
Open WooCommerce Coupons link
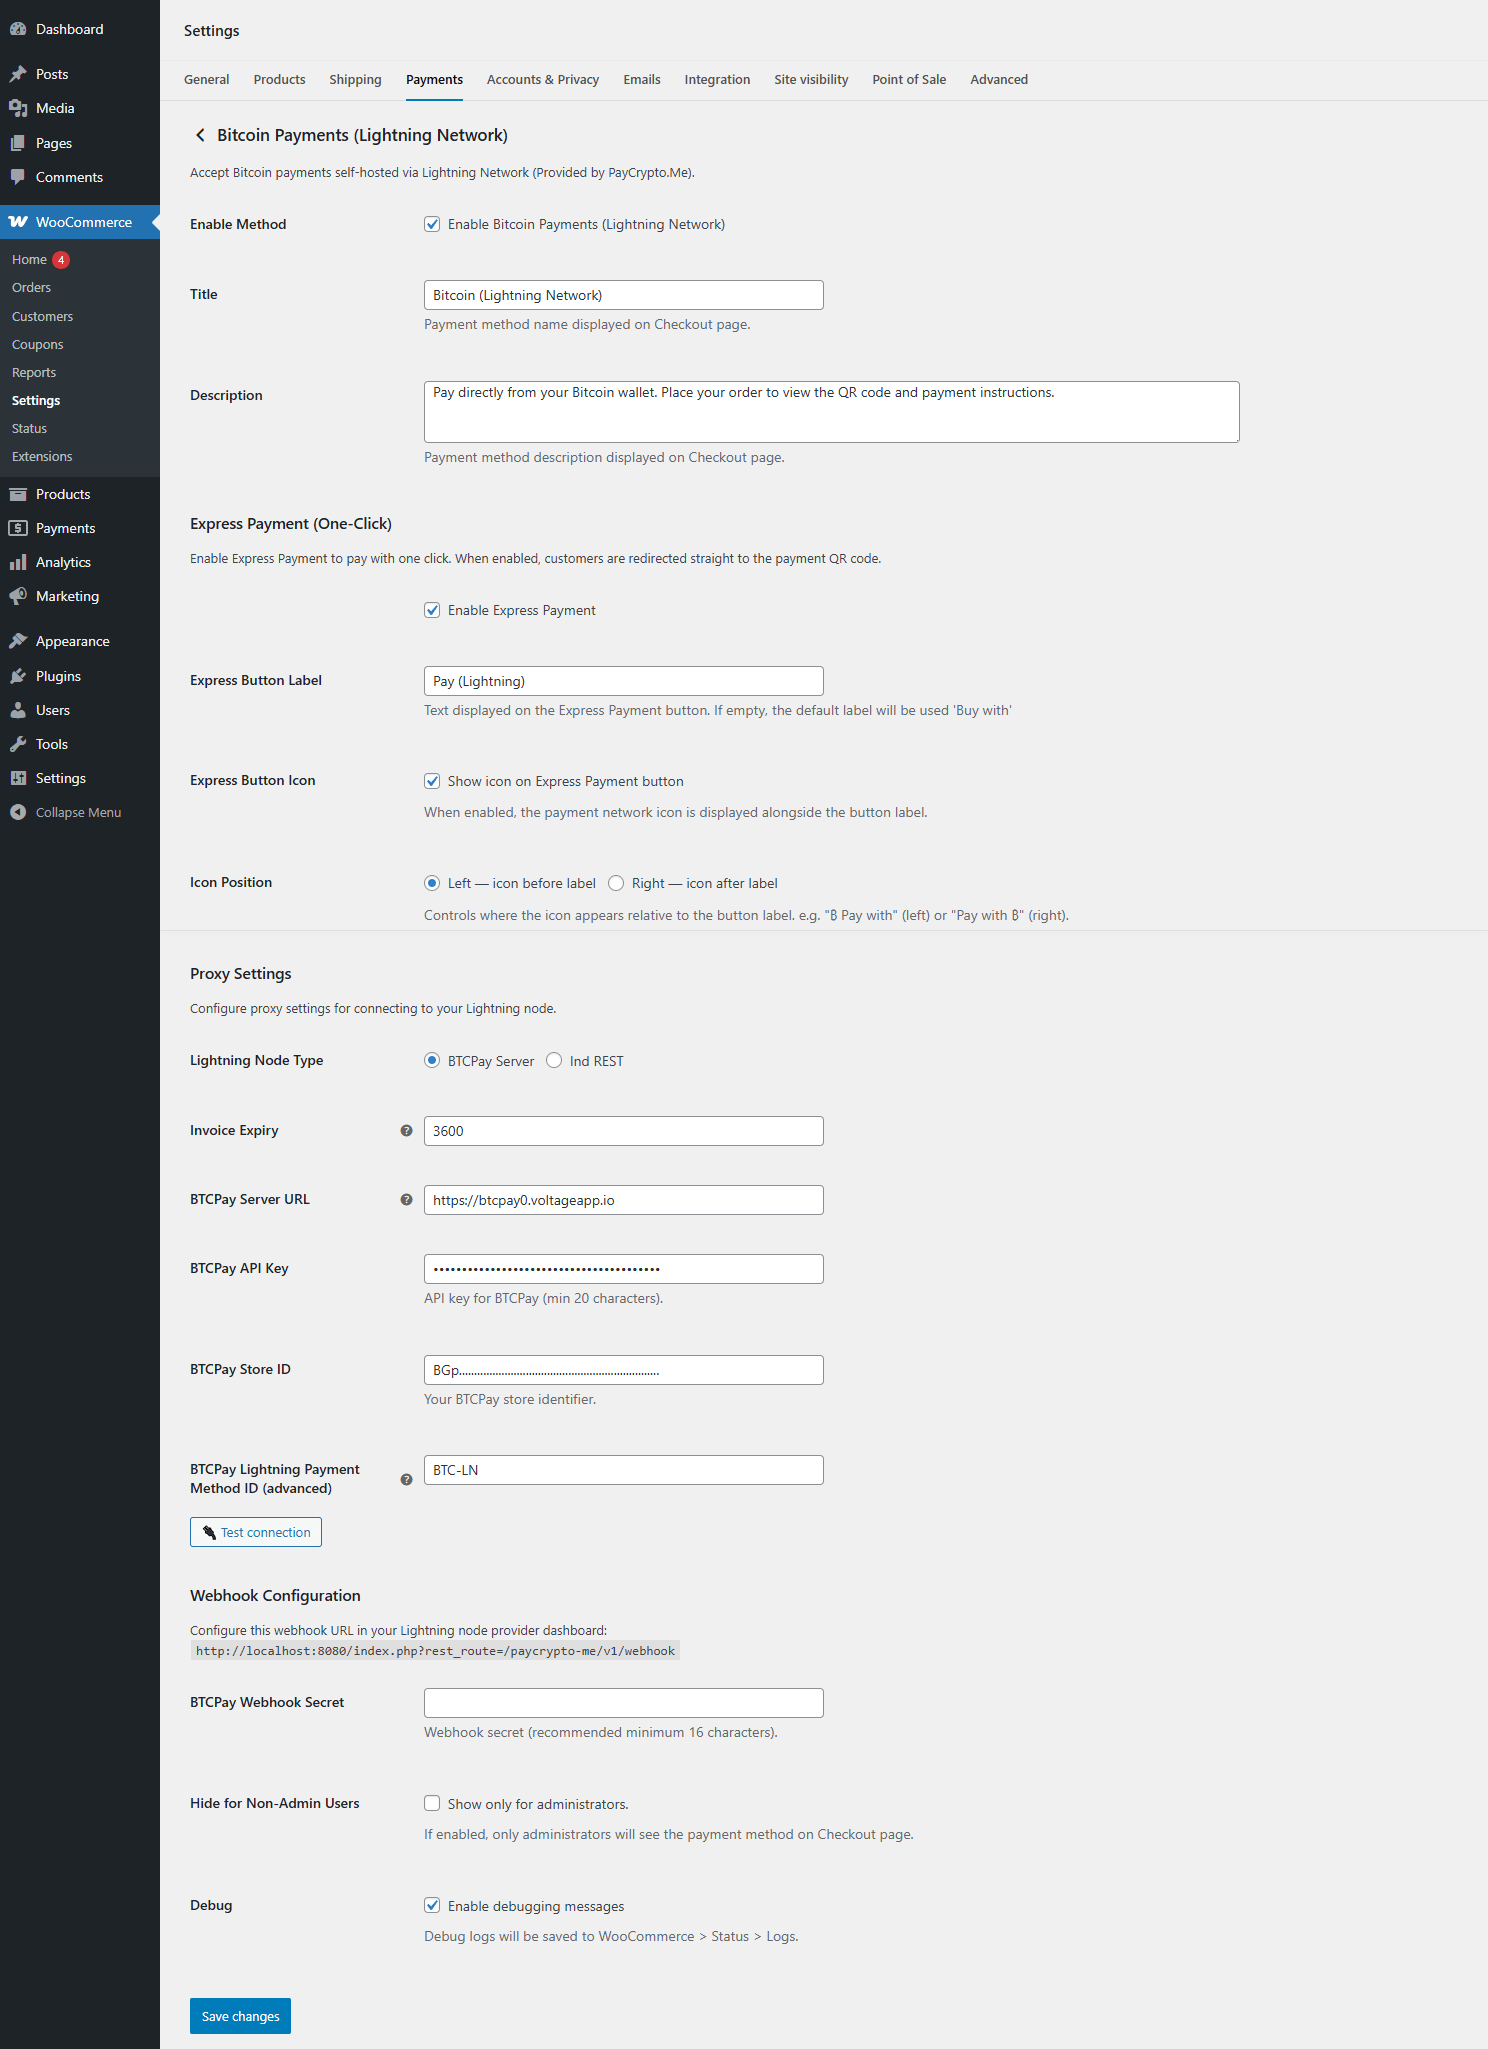pos(37,344)
